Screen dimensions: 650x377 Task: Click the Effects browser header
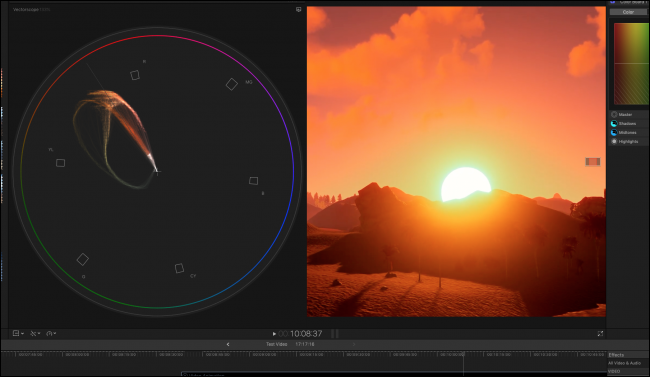[x=616, y=355]
